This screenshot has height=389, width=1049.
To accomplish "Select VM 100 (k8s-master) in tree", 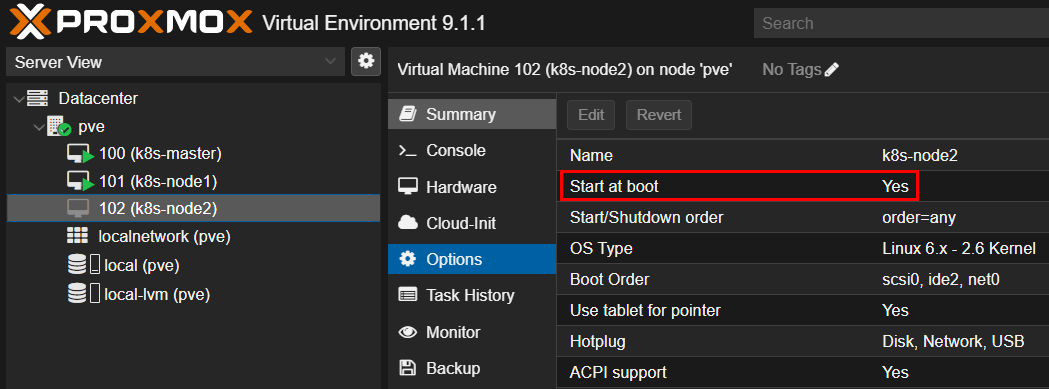I will pos(193,153).
